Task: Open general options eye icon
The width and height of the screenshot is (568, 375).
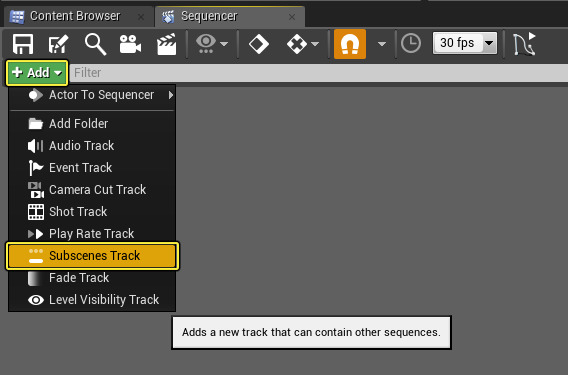Action: pos(206,43)
